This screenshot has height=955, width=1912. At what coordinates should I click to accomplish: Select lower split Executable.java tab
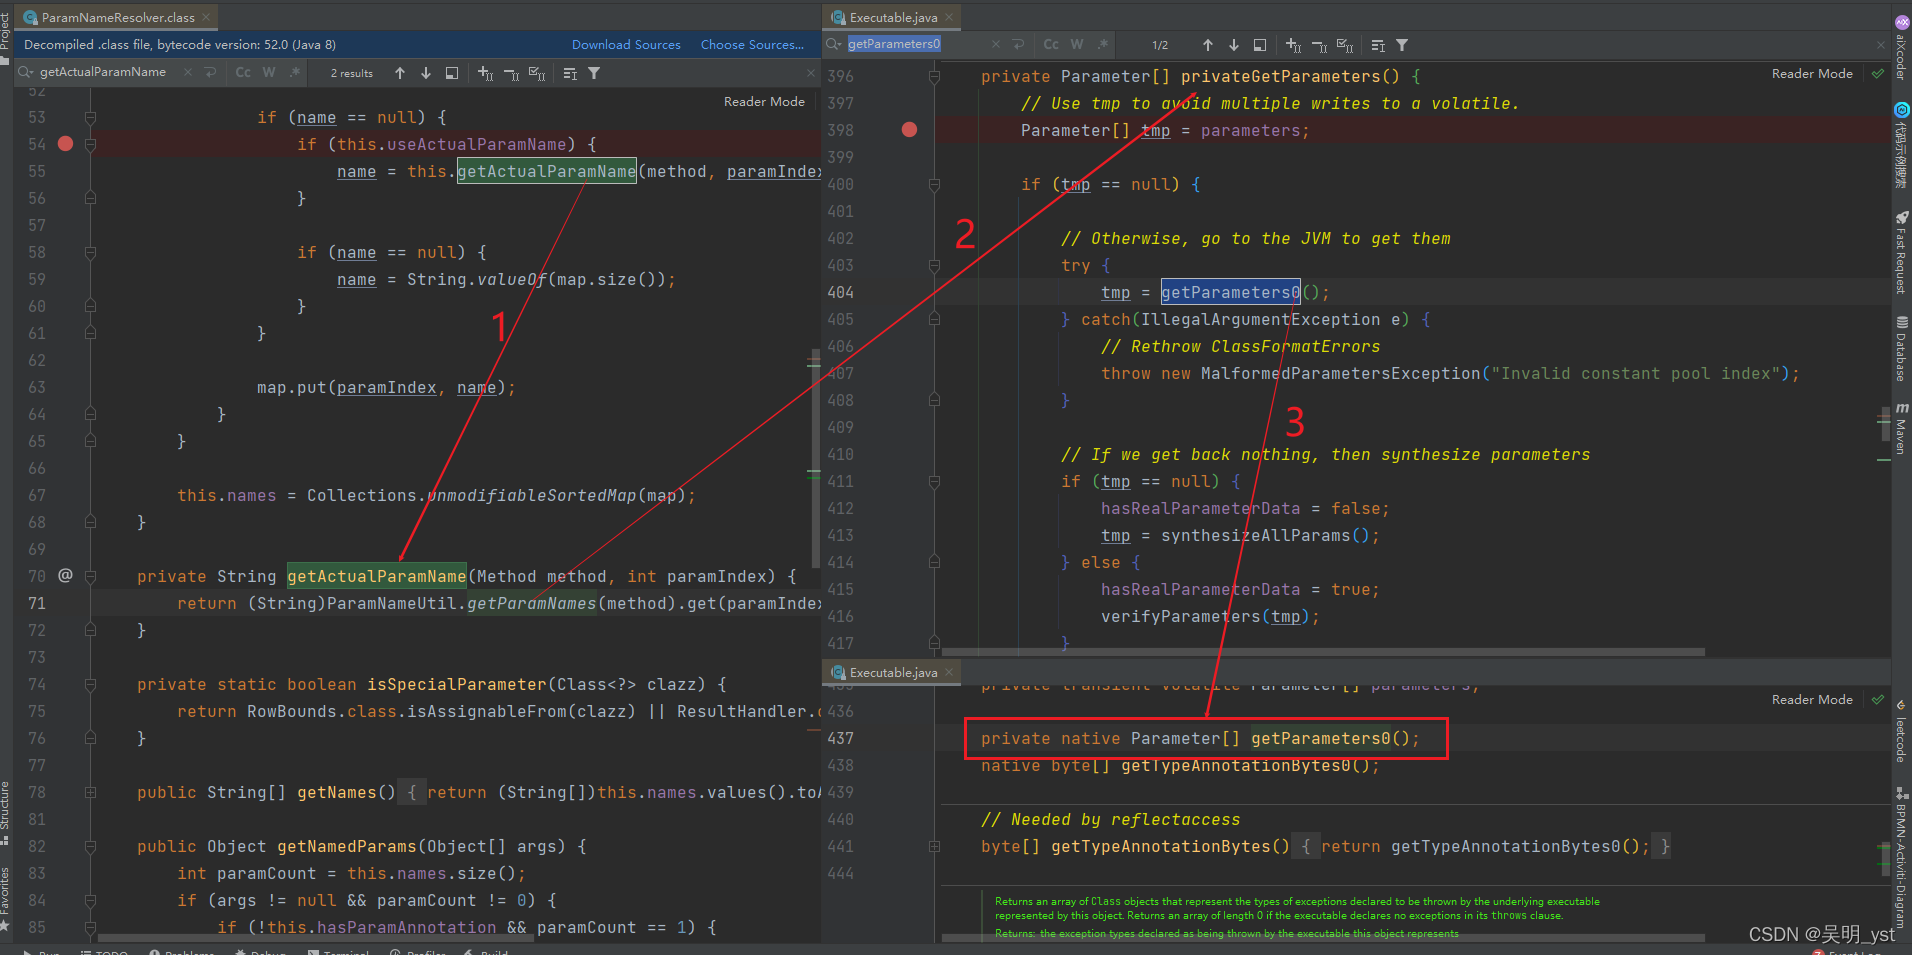892,673
